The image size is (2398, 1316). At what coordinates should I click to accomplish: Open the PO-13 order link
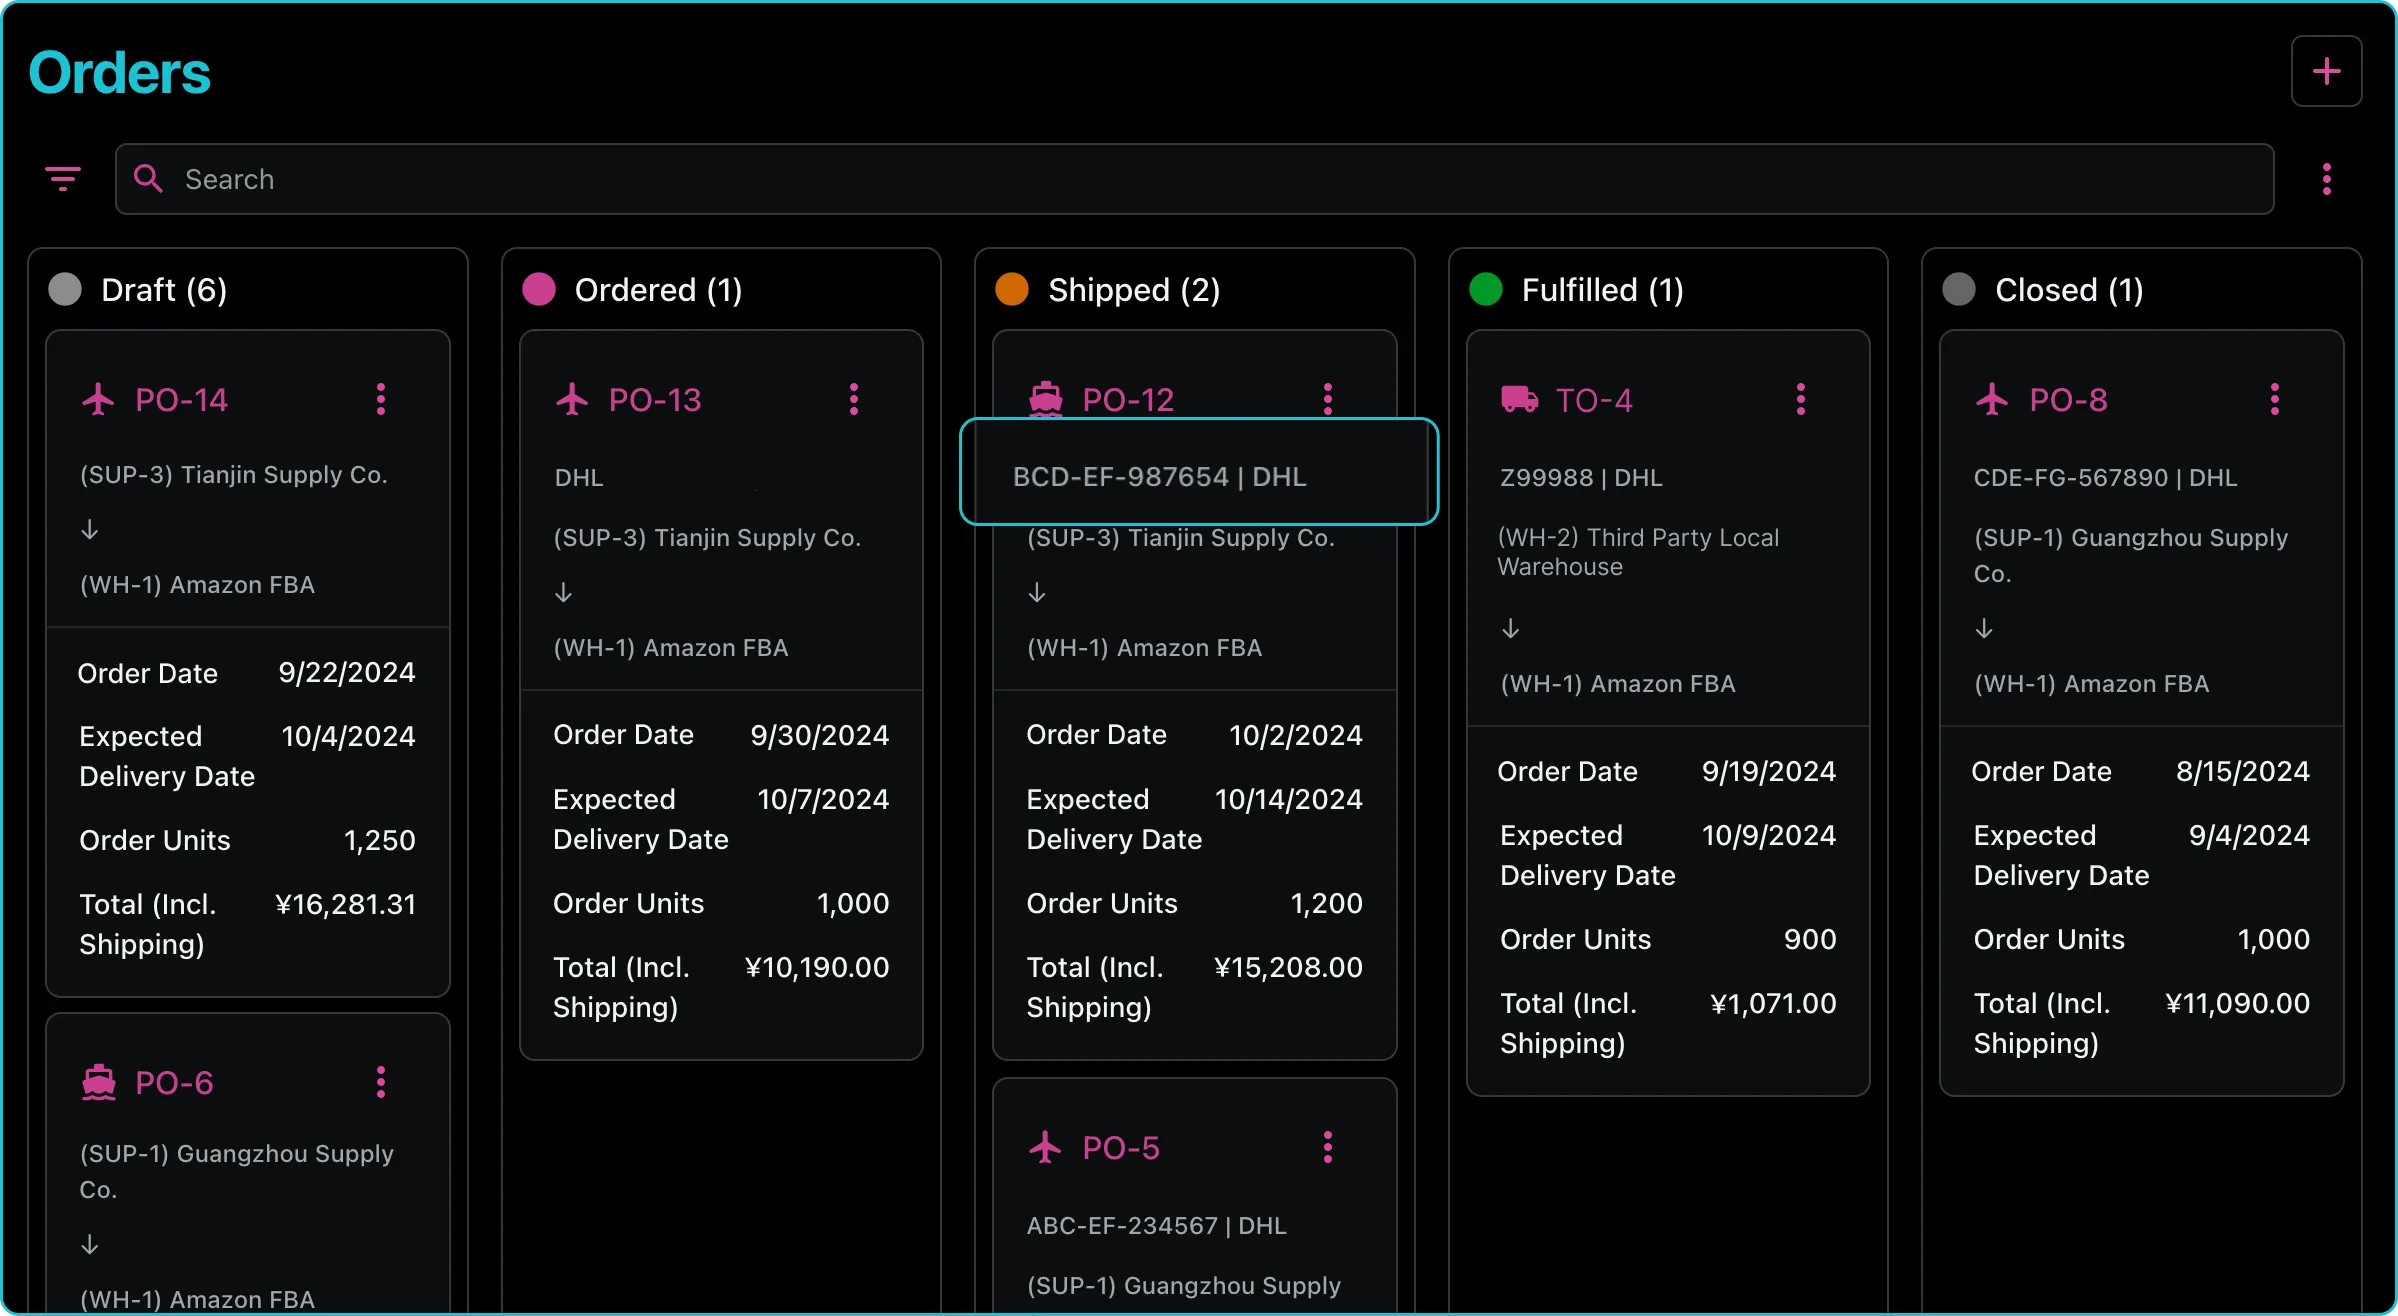click(655, 399)
